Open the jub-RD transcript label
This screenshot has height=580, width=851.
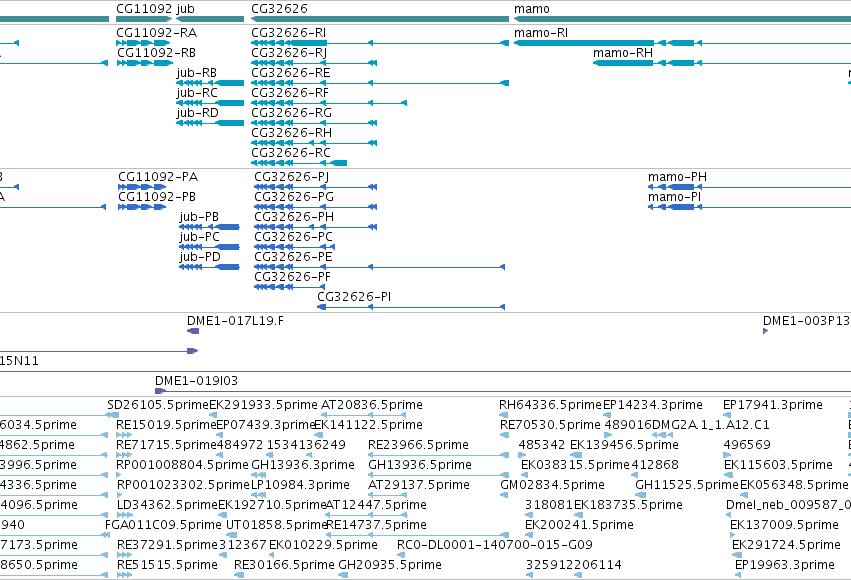(198, 113)
